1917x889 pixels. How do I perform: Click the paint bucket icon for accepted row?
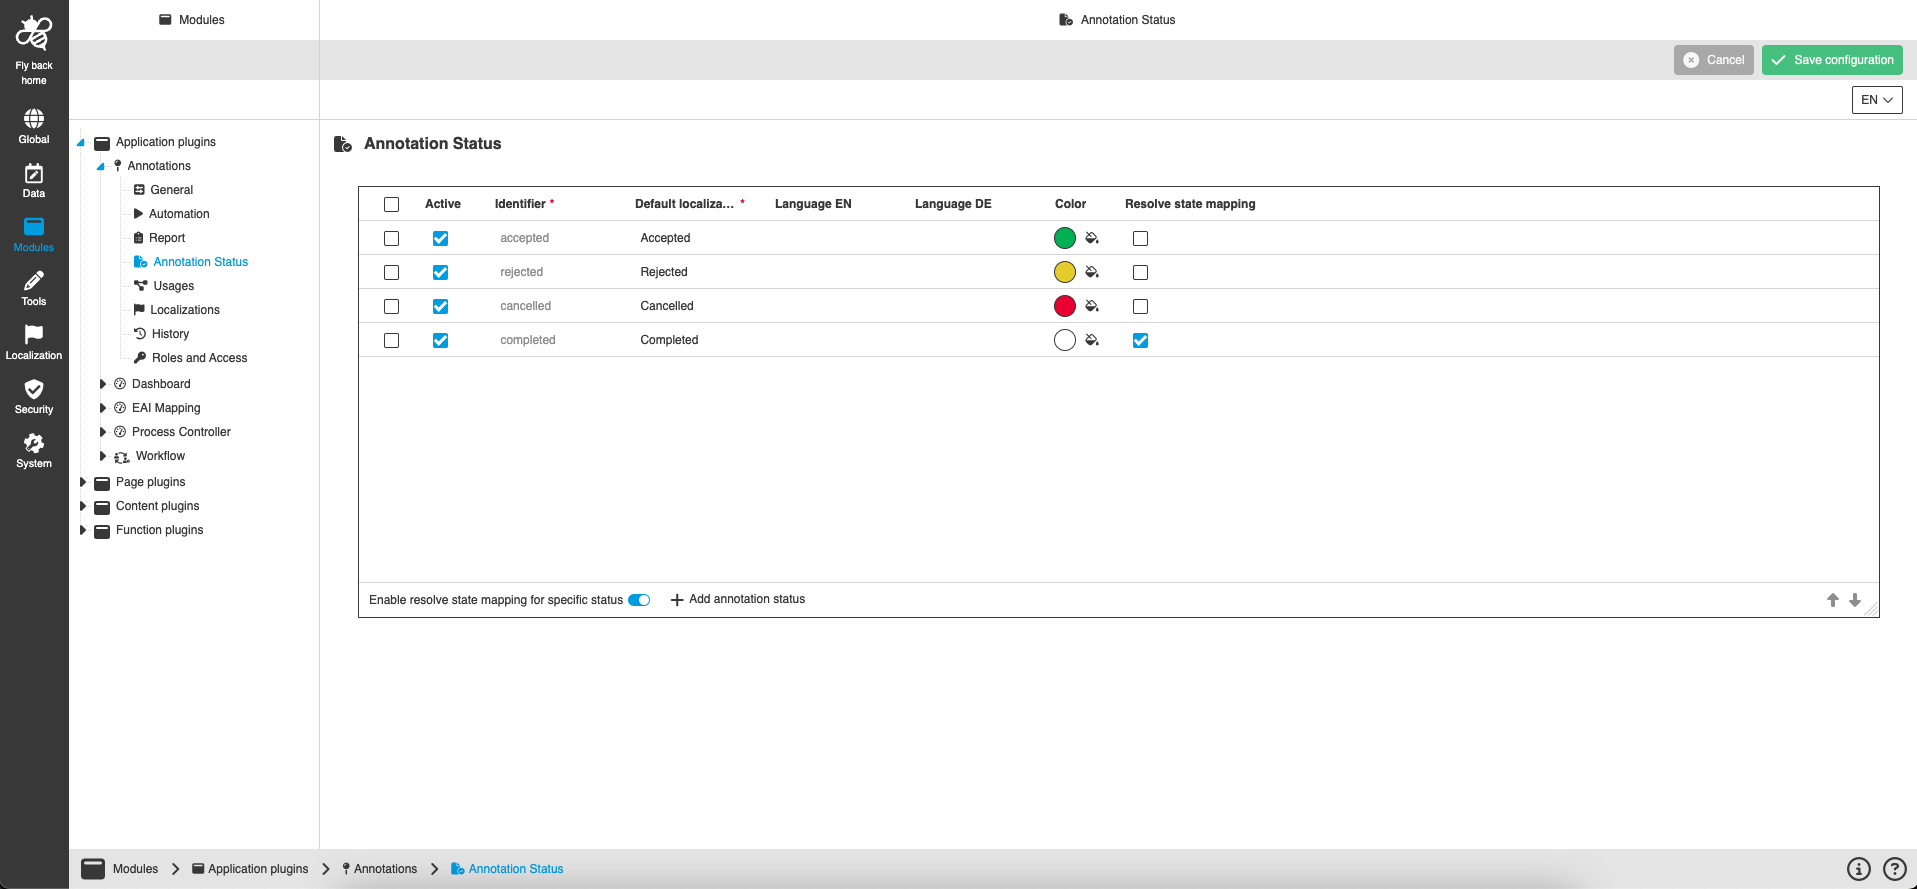(1092, 238)
